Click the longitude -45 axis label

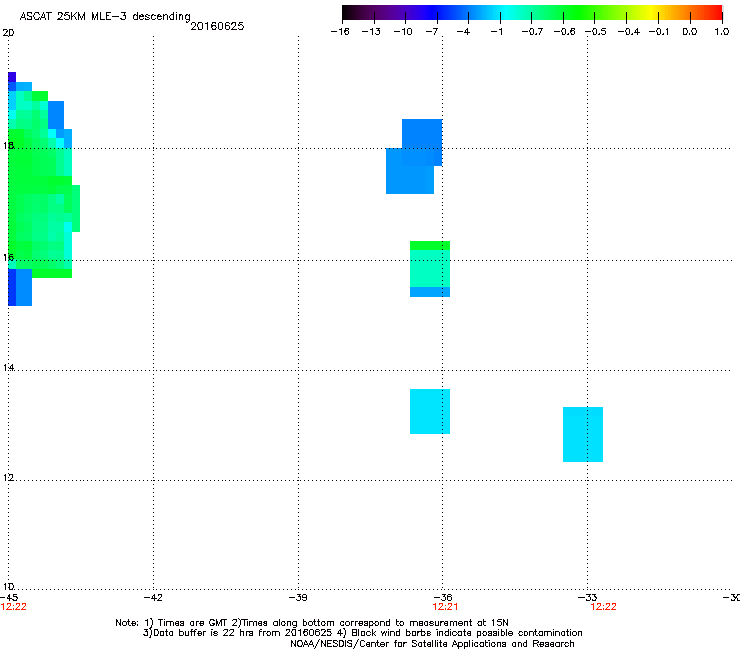pyautogui.click(x=9, y=598)
